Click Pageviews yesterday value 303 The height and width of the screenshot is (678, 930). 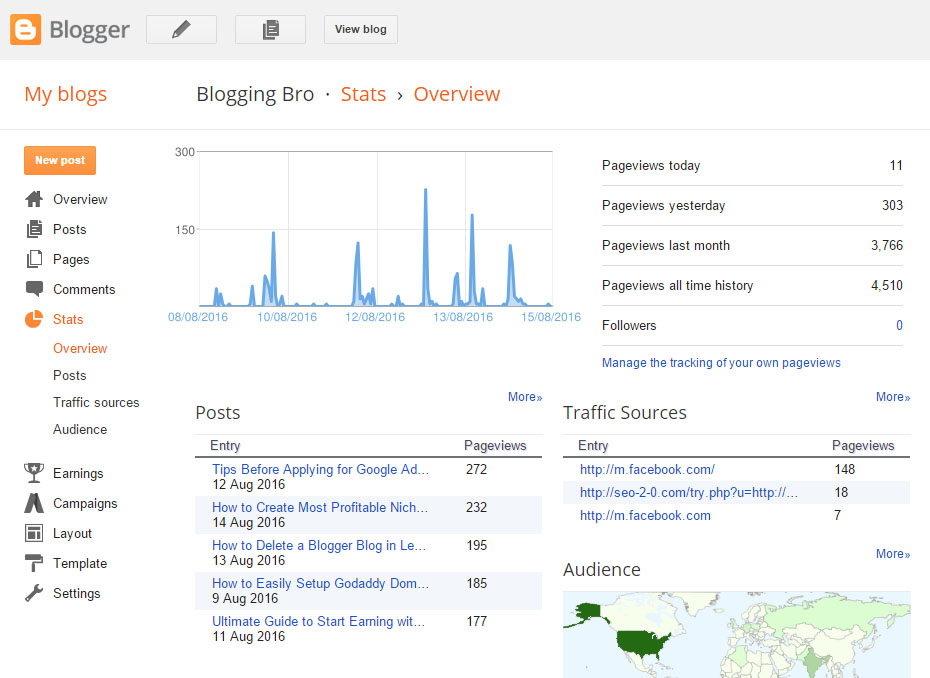tap(892, 205)
